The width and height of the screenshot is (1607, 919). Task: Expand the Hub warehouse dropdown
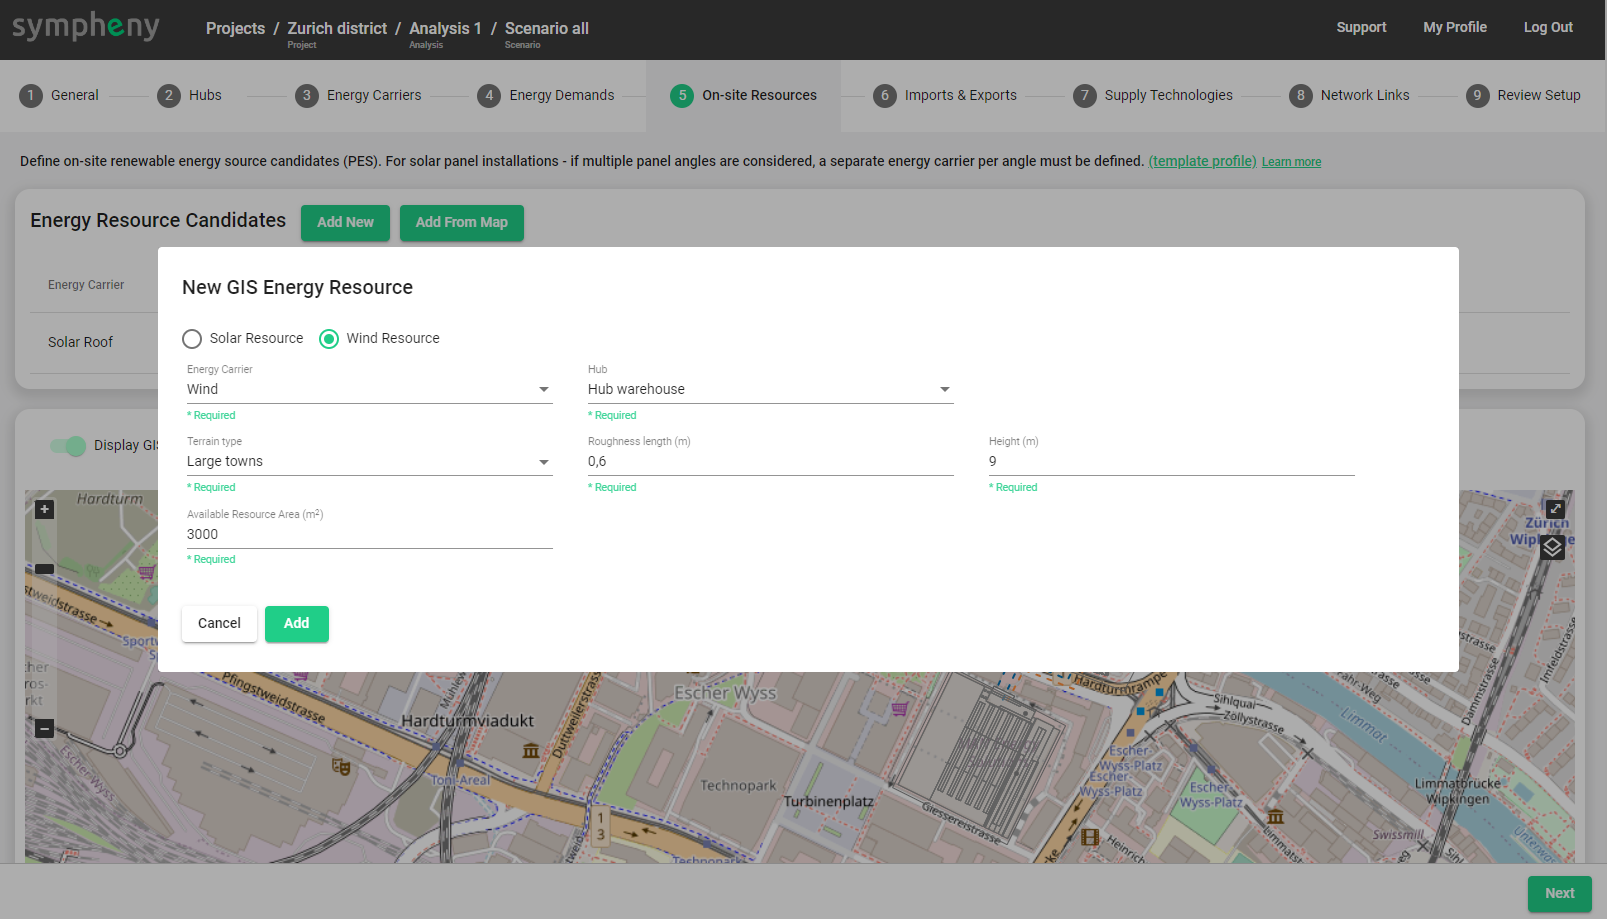(x=770, y=389)
